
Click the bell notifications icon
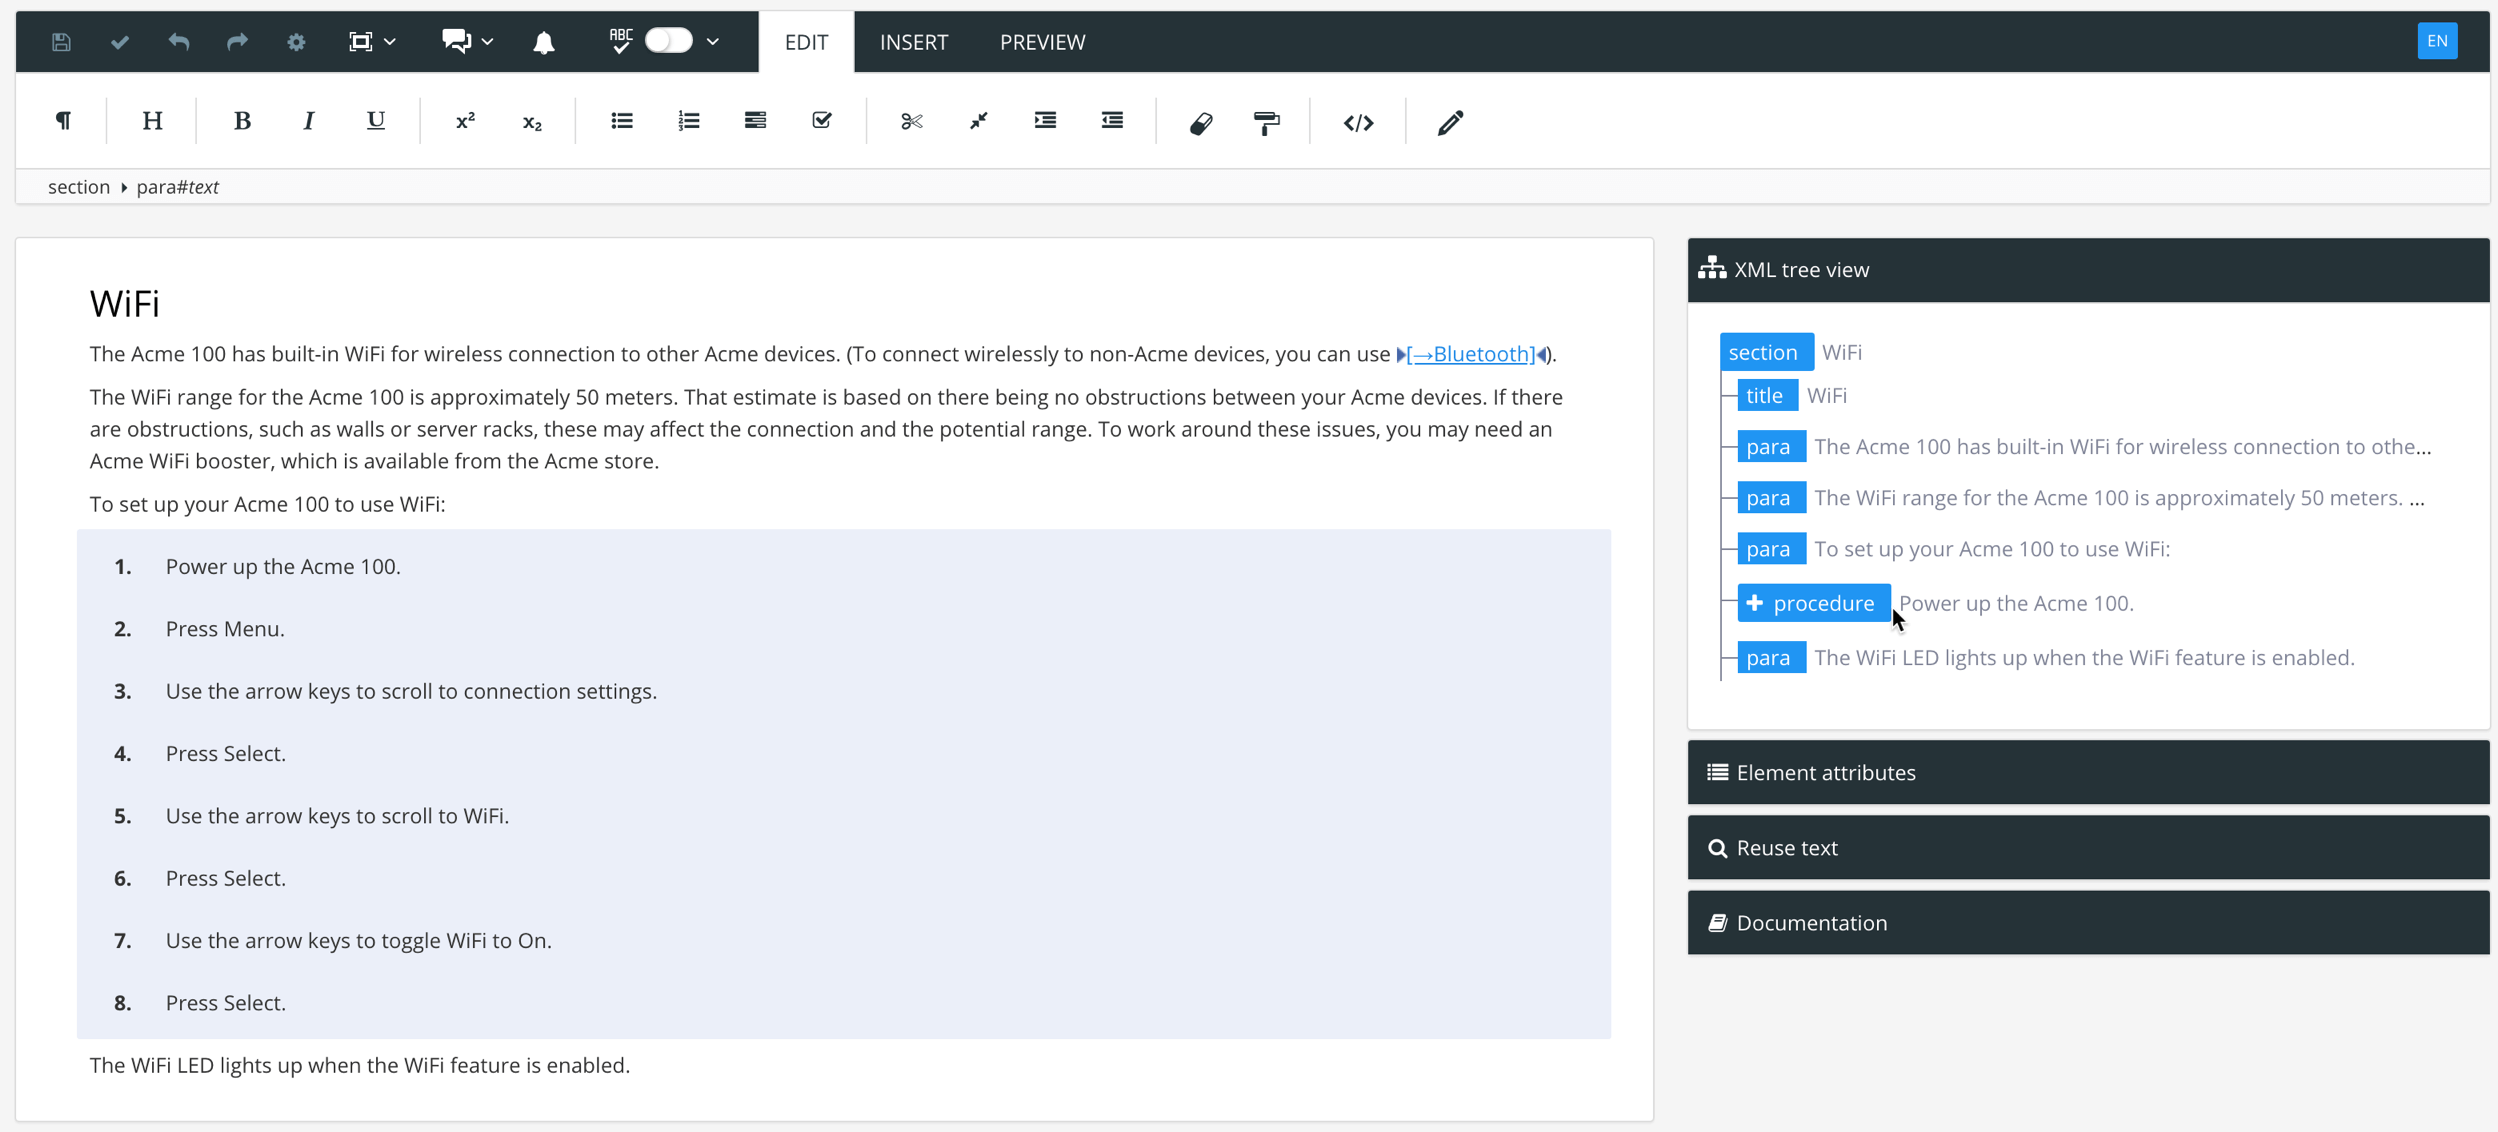point(543,41)
